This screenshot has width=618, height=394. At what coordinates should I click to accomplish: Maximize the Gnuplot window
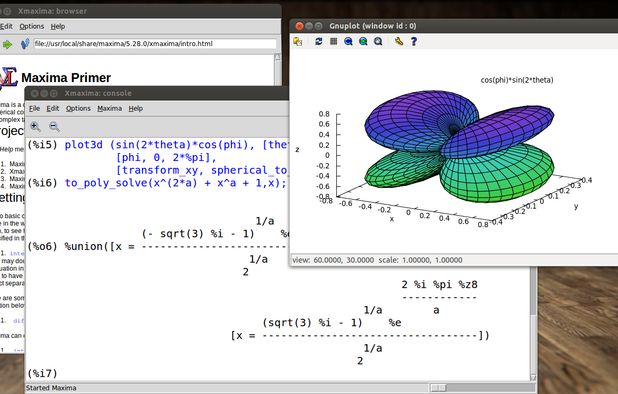(318, 26)
